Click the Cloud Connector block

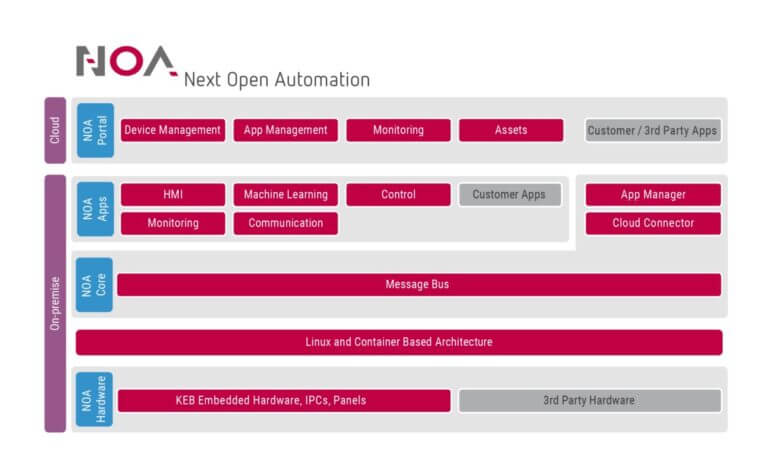tap(652, 223)
